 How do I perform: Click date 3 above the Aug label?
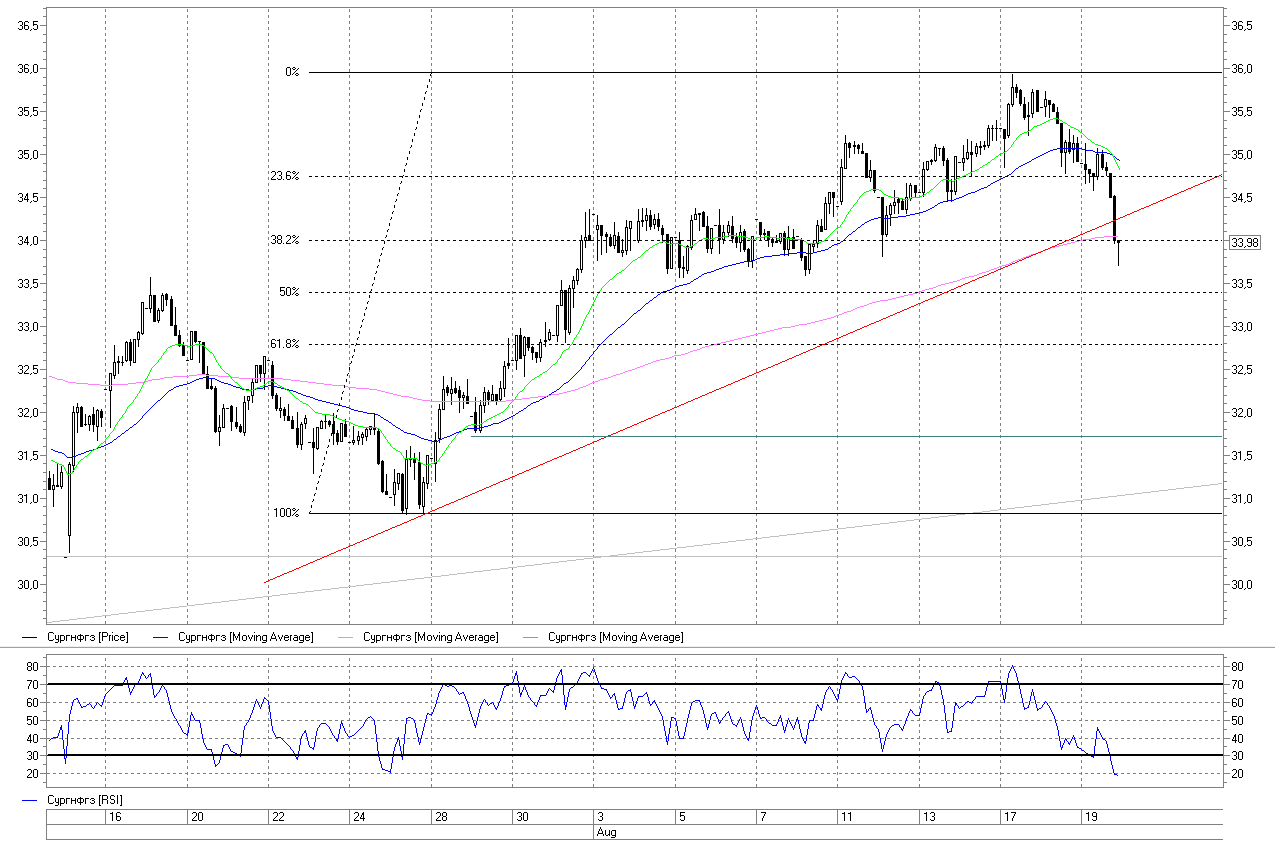(600, 817)
